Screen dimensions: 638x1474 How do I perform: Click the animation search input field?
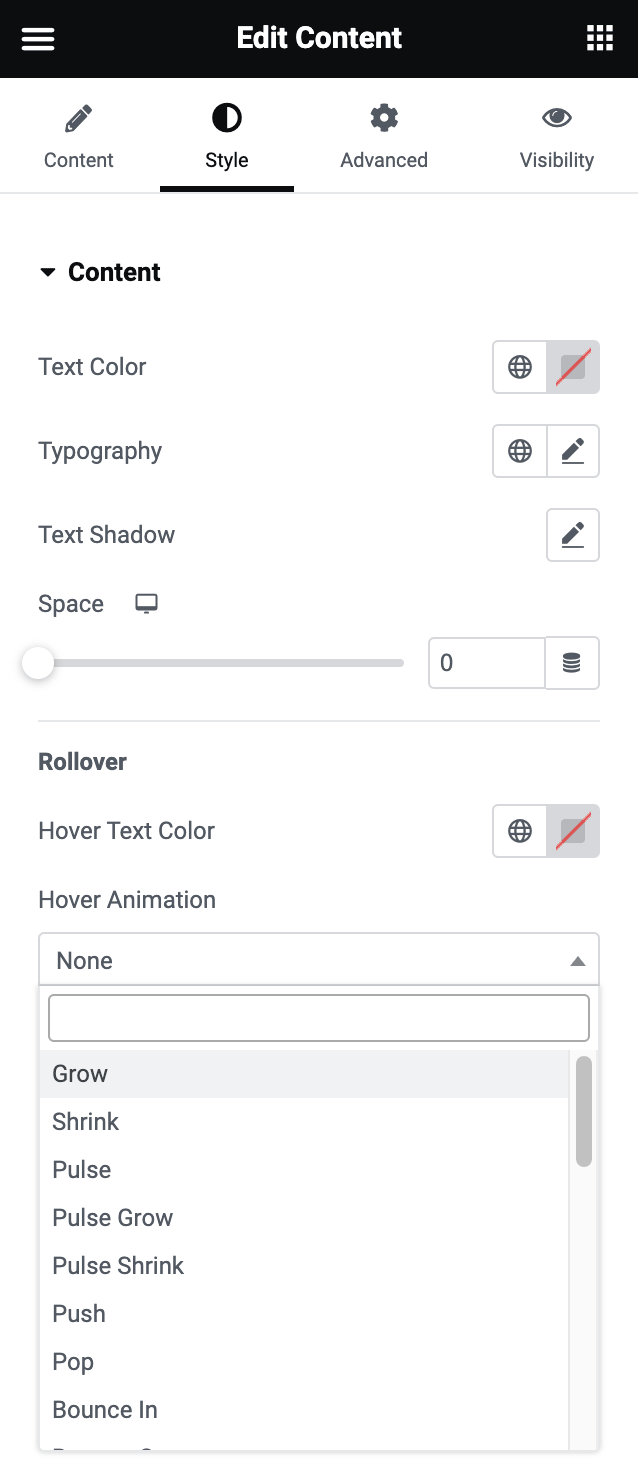click(x=318, y=1018)
